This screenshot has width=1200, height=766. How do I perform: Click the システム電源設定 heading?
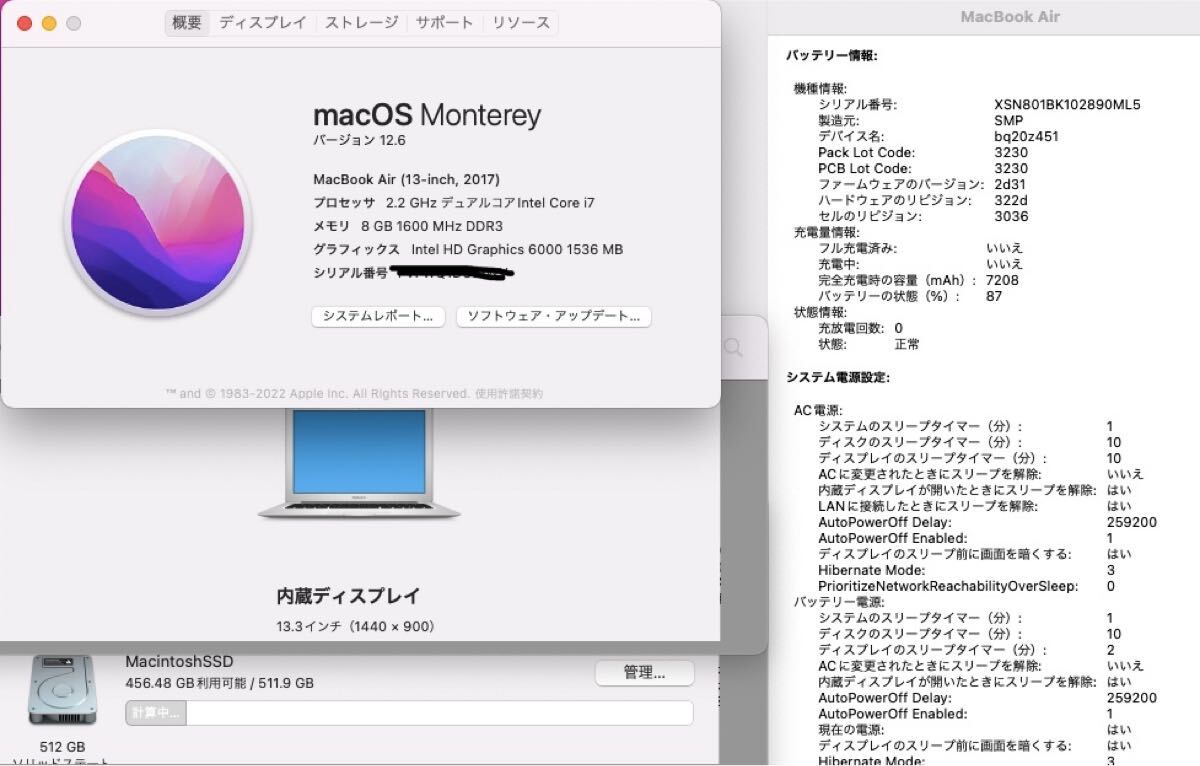(837, 377)
